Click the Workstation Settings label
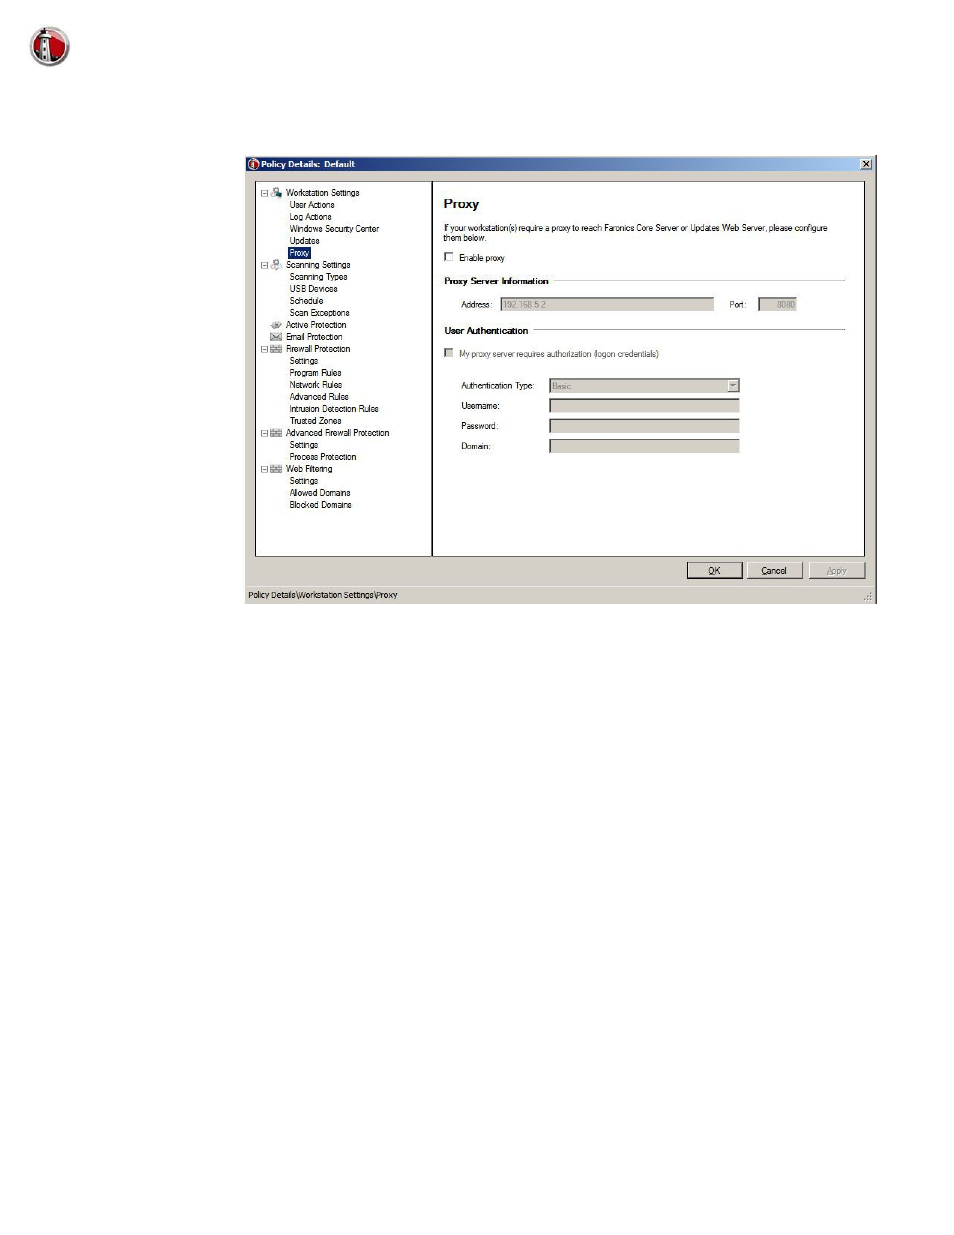Viewport: 954px width, 1235px height. coord(322,193)
